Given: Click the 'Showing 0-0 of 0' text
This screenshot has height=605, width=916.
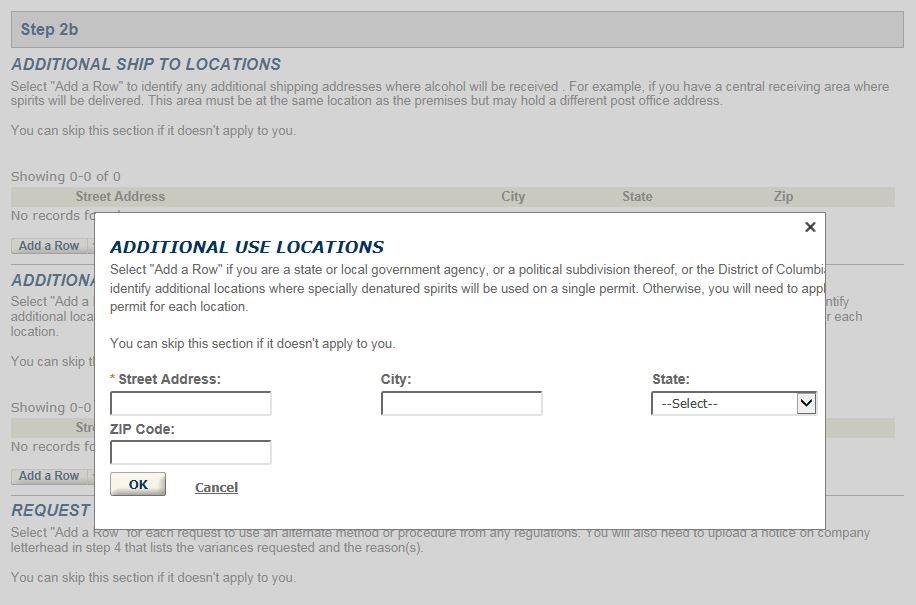Looking at the screenshot, I should pos(65,176).
